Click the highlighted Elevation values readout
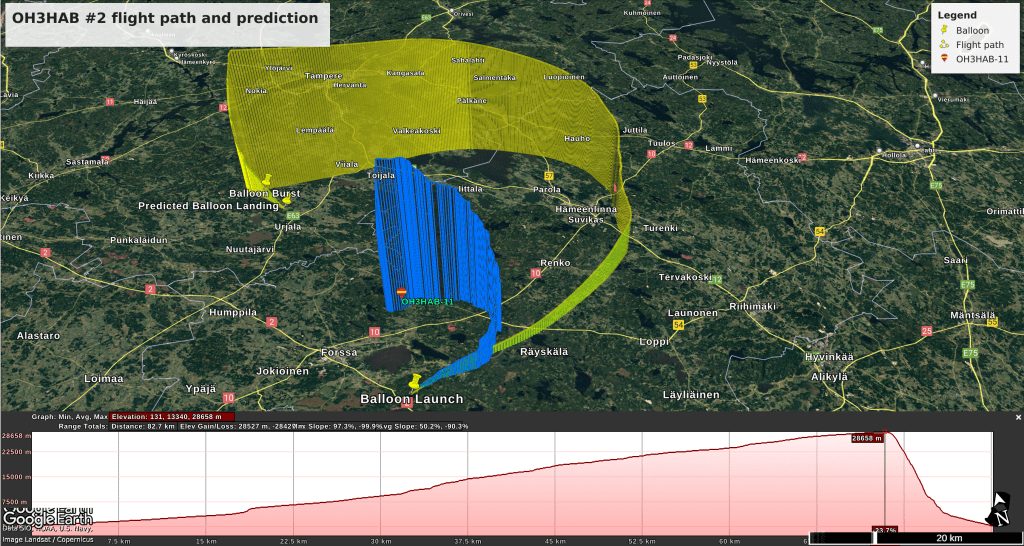 [172, 417]
